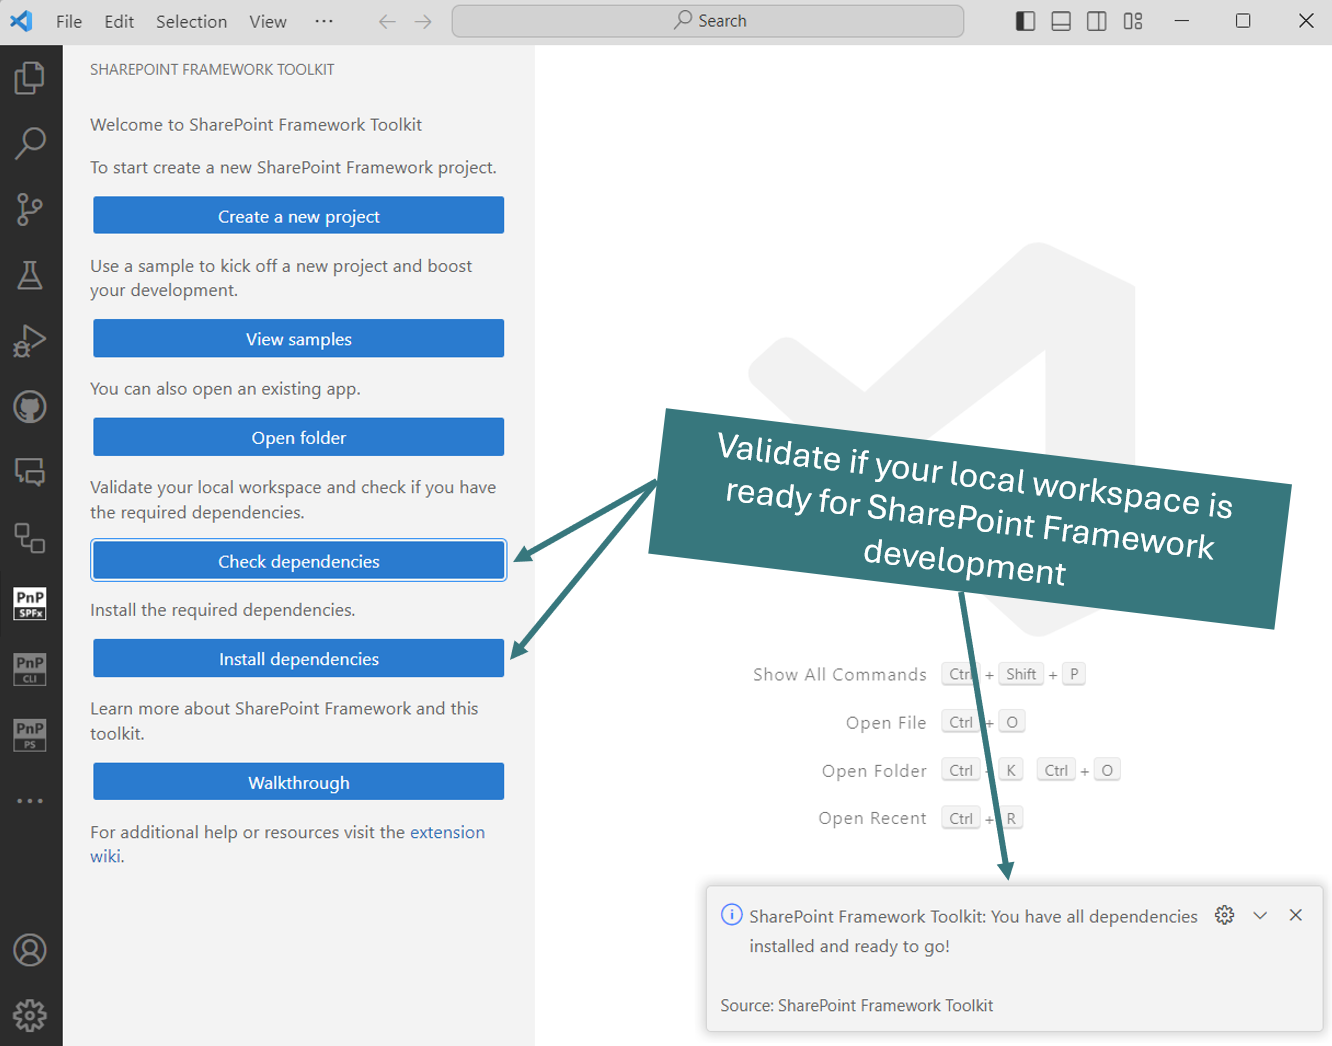The height and width of the screenshot is (1046, 1332).
Task: Open the Run and Debug view
Action: [x=30, y=341]
